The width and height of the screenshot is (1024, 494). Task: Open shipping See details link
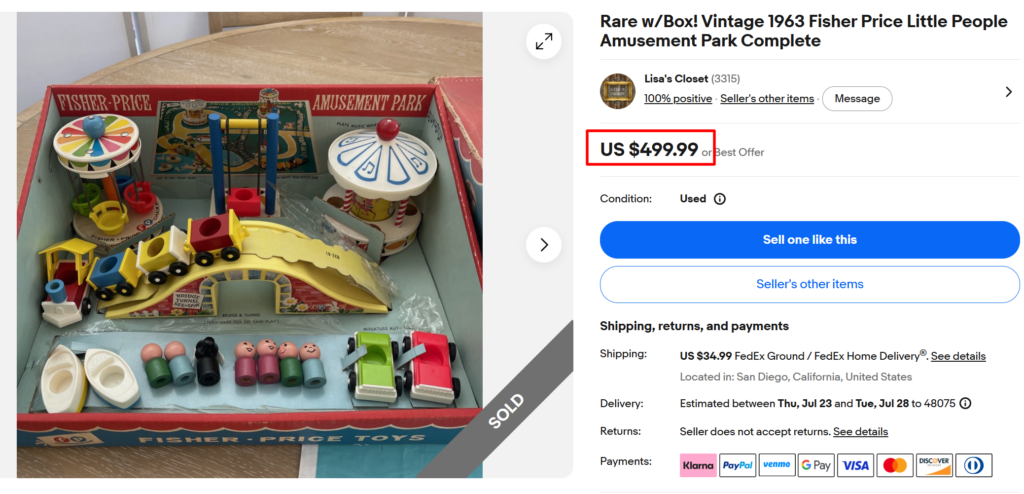(x=958, y=356)
